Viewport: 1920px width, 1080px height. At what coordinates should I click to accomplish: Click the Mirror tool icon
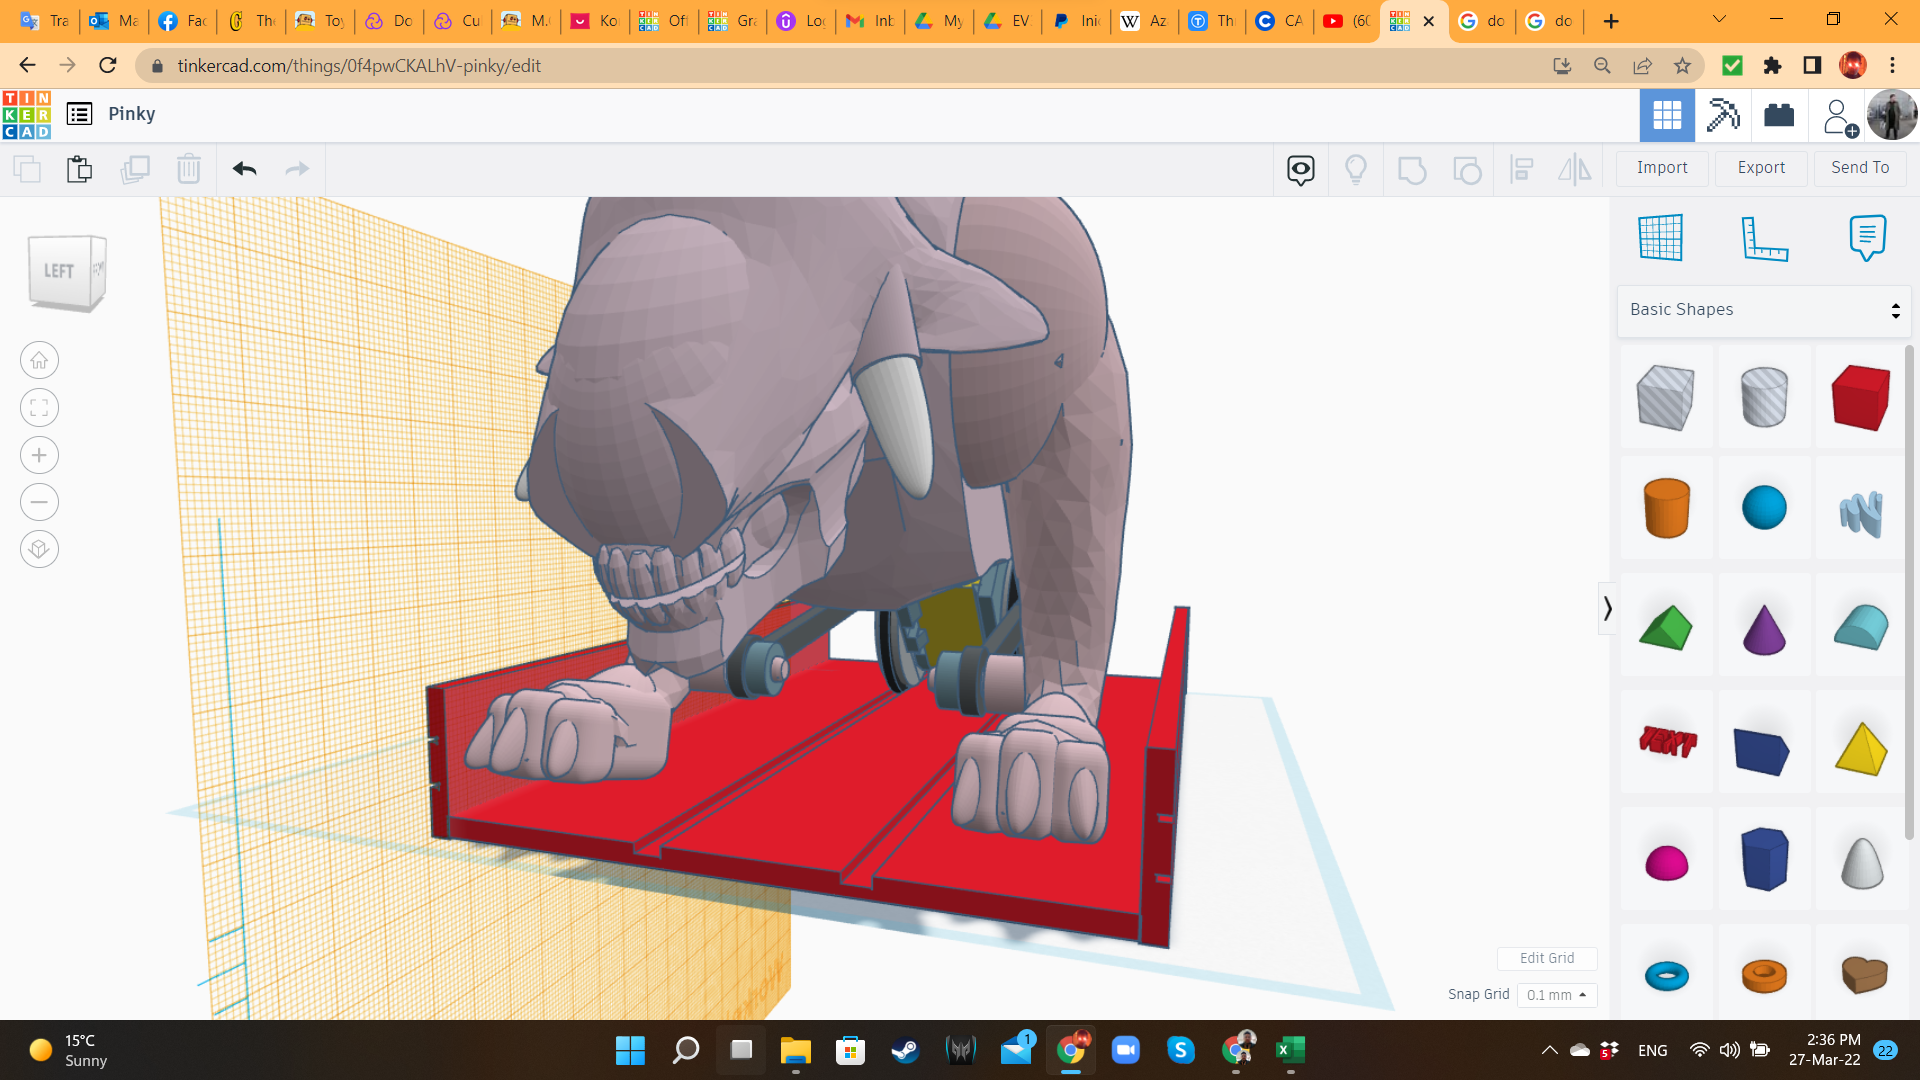tap(1575, 170)
